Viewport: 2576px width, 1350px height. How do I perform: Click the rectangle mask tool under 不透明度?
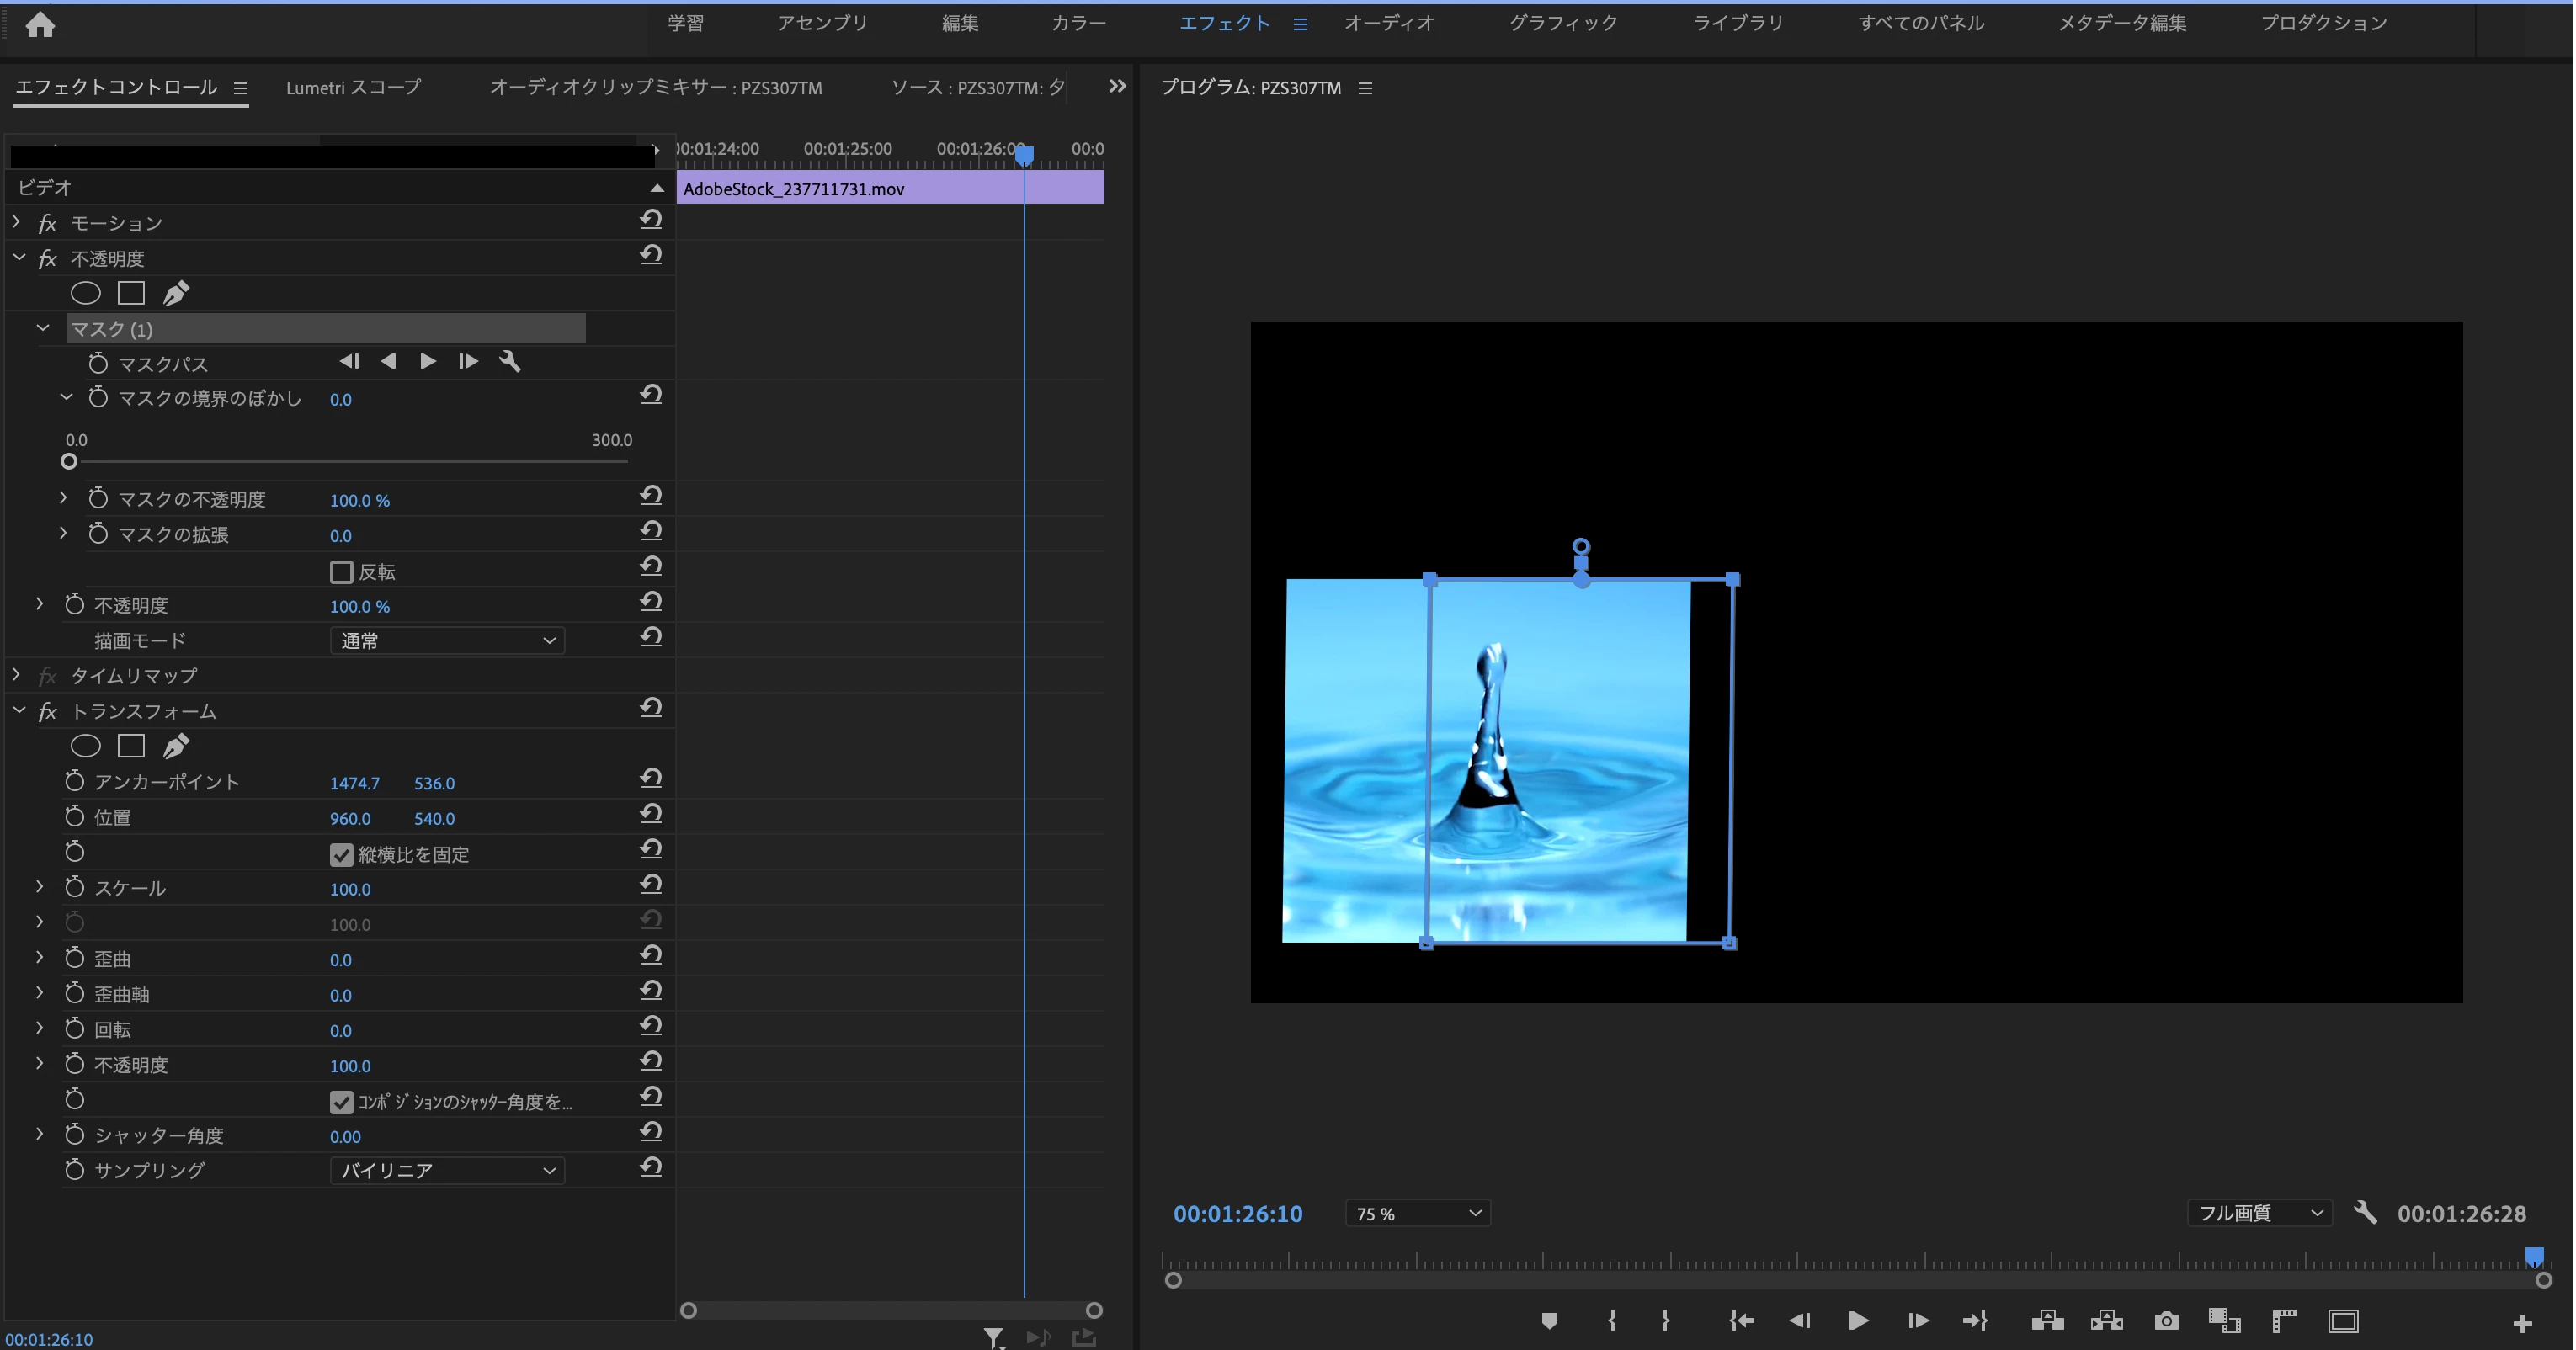131,293
